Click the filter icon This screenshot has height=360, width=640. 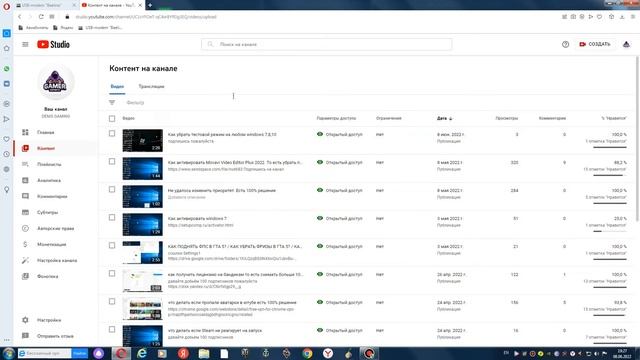coord(112,102)
